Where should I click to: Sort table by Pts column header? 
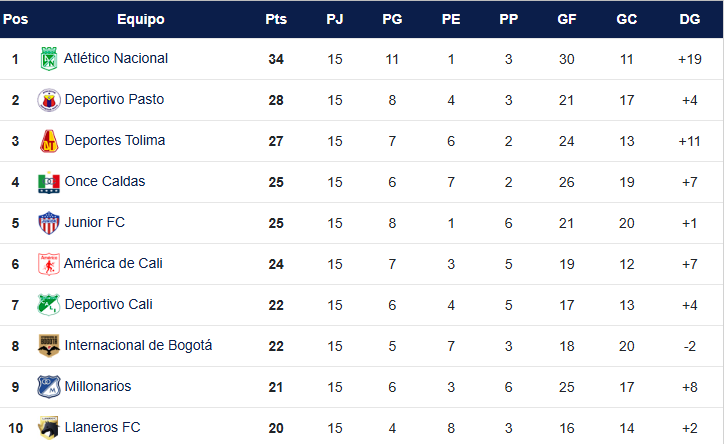276,19
